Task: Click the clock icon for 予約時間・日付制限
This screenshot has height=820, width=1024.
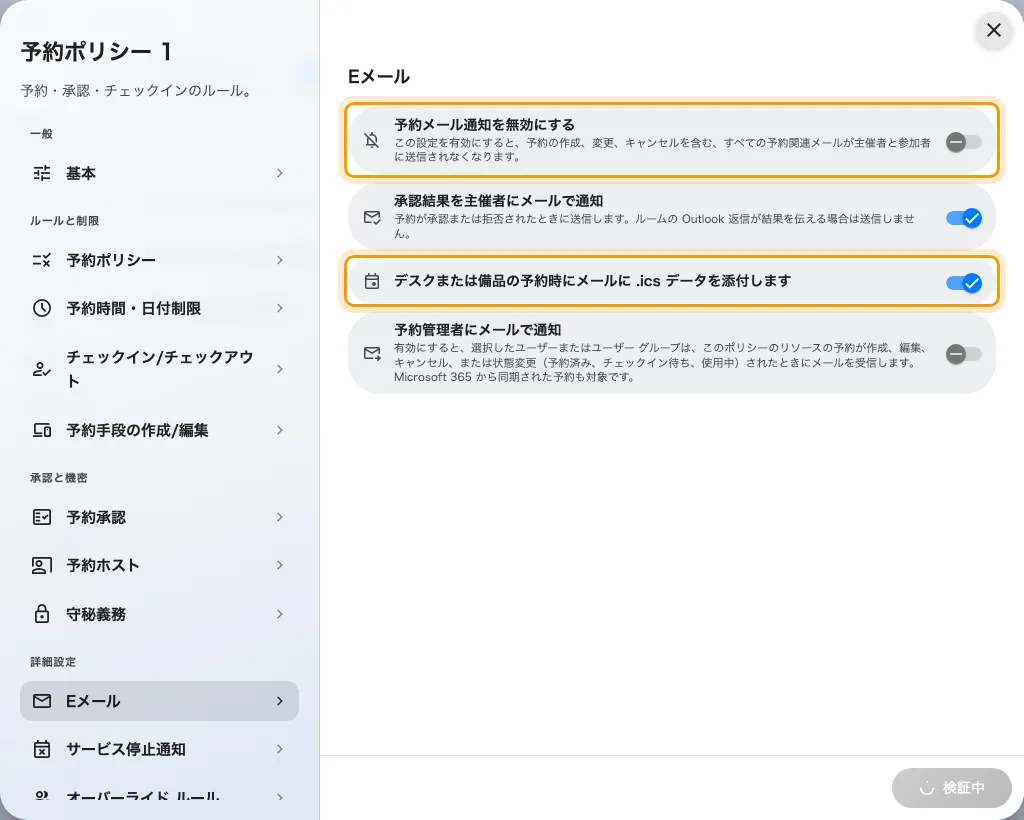Action: pos(42,308)
